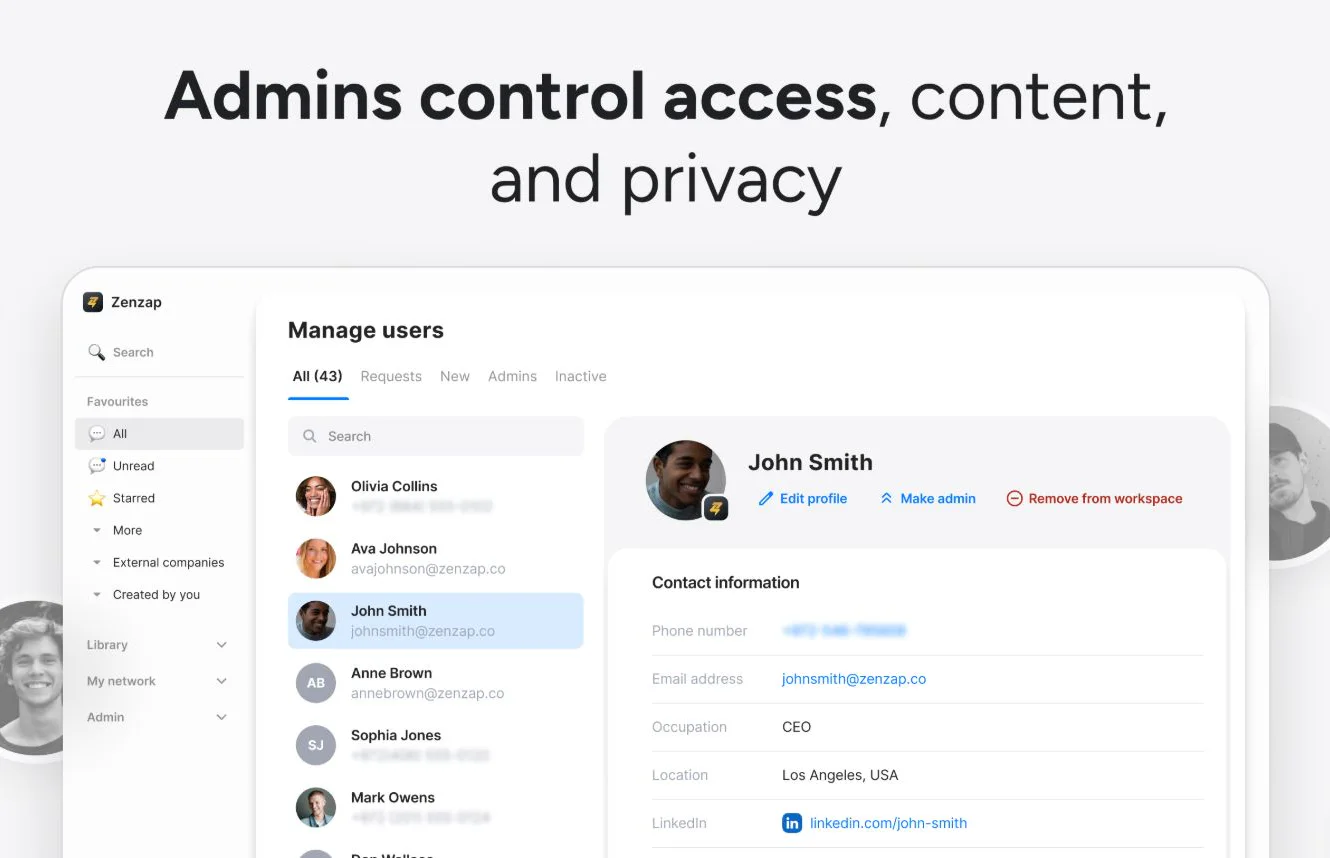Click the Starred star icon
The height and width of the screenshot is (858, 1330).
pyautogui.click(x=97, y=498)
